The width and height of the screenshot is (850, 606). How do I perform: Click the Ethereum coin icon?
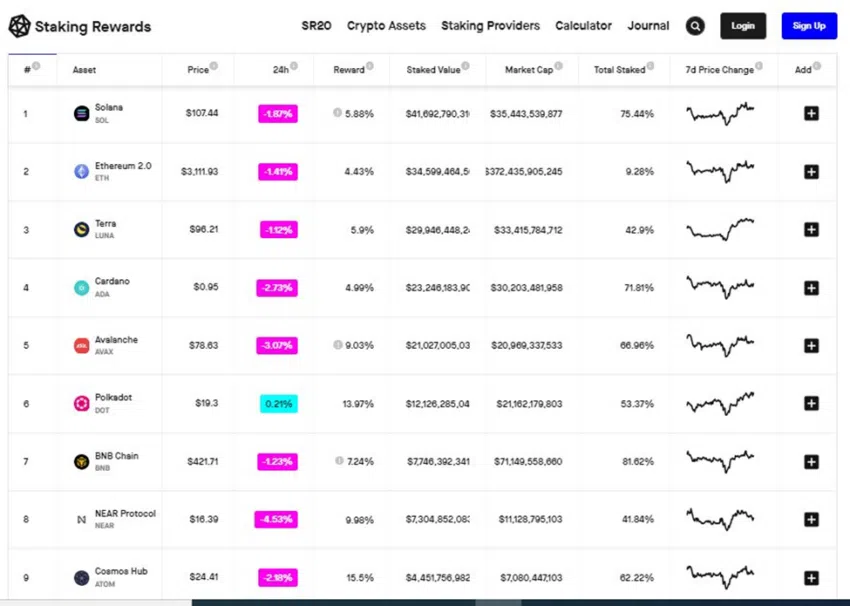[81, 172]
